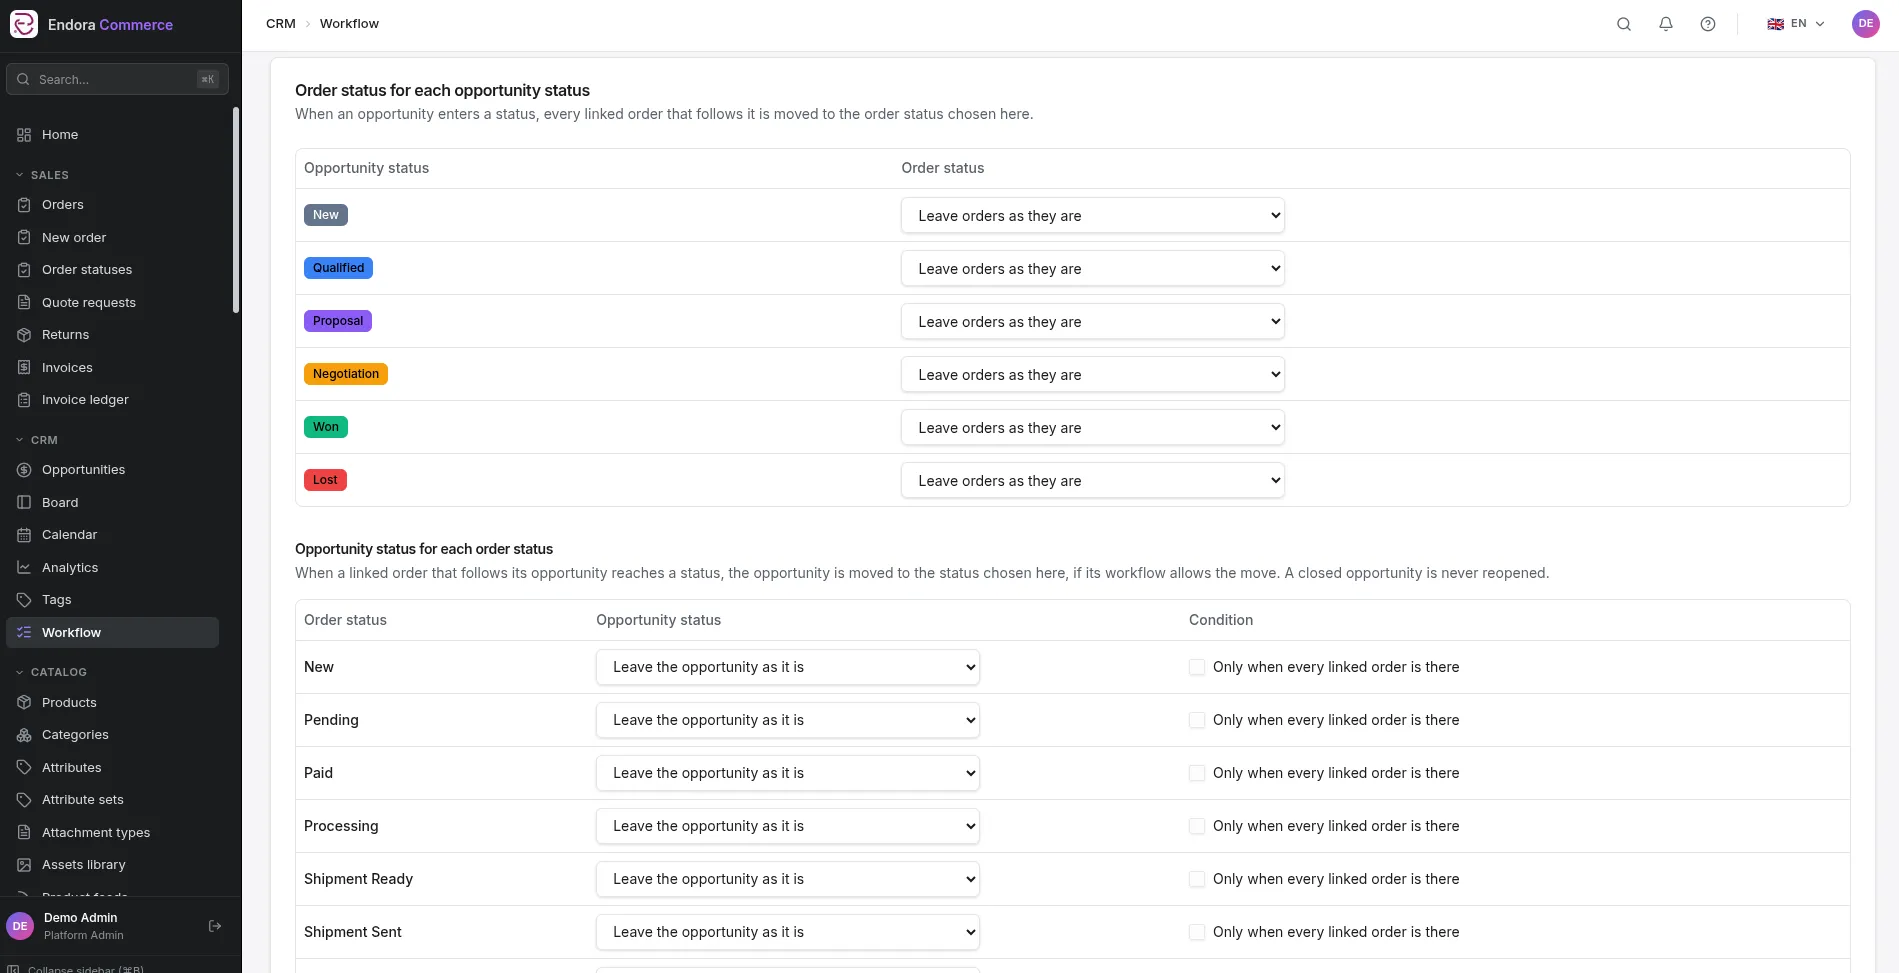
Task: Click the Home icon in sidebar
Action: (x=24, y=135)
